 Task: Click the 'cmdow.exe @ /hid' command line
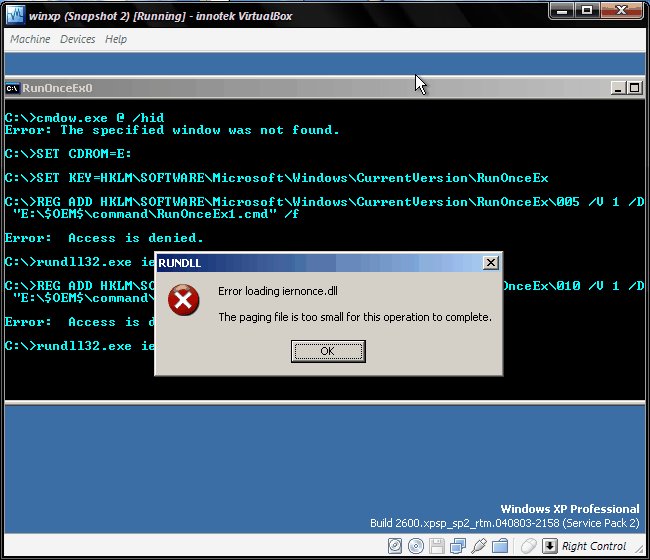85,118
